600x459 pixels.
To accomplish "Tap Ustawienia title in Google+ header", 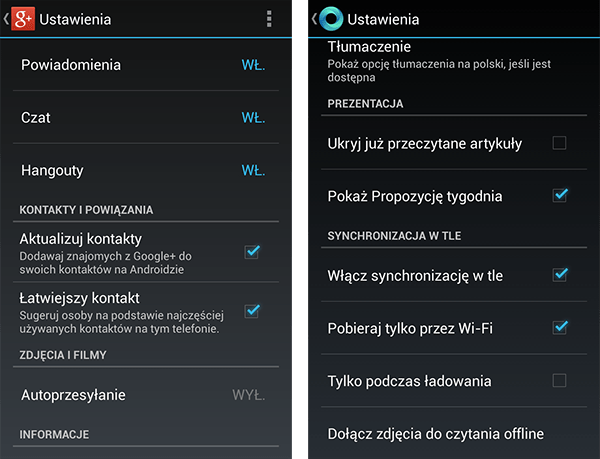I will (x=75, y=19).
